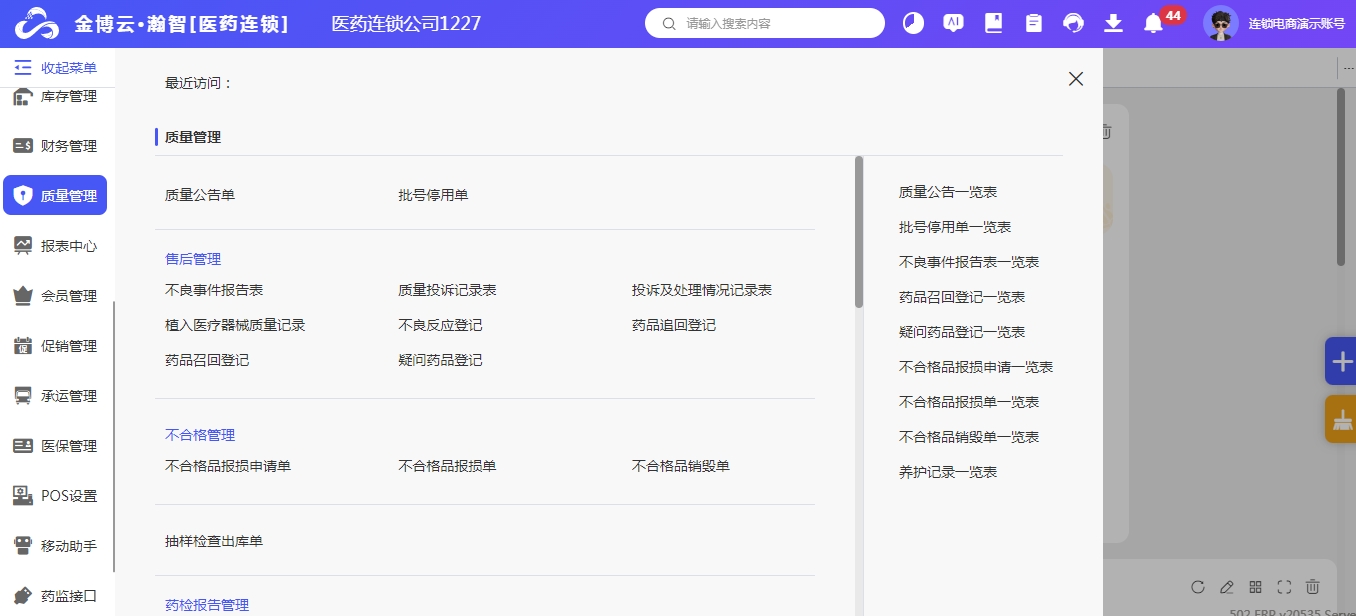Open the download center icon
Viewport: 1356px width, 616px height.
point(1113,23)
